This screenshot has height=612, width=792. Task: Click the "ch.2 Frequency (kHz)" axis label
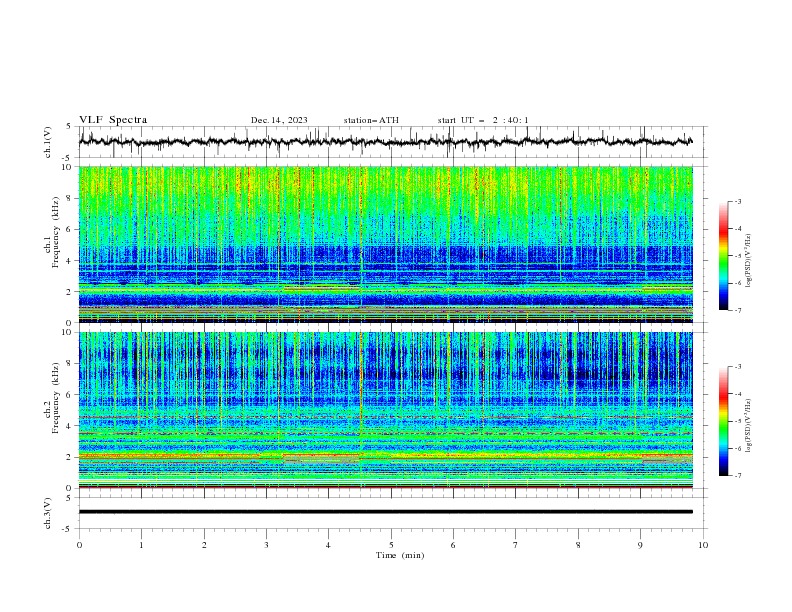tap(52, 399)
